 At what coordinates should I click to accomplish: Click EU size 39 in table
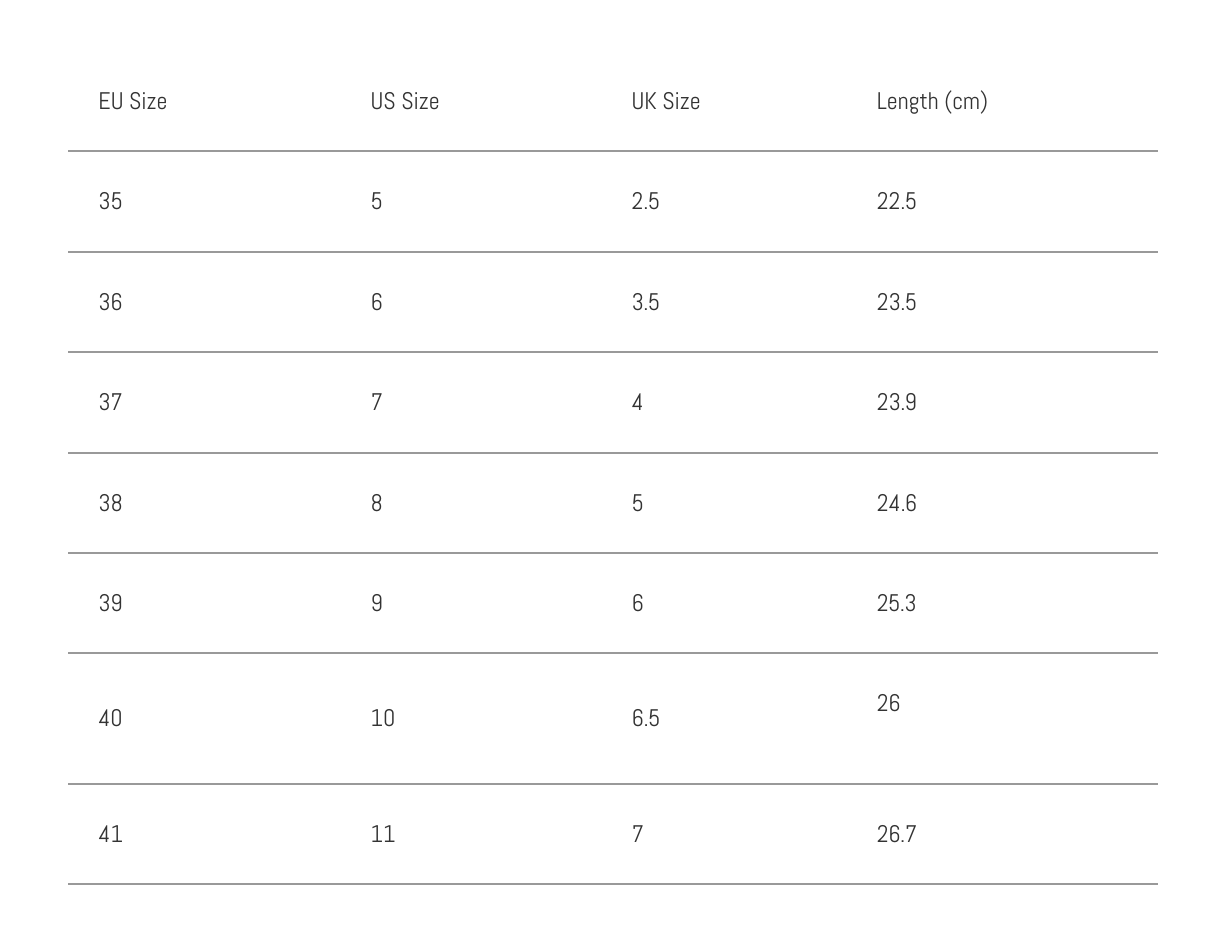point(110,603)
